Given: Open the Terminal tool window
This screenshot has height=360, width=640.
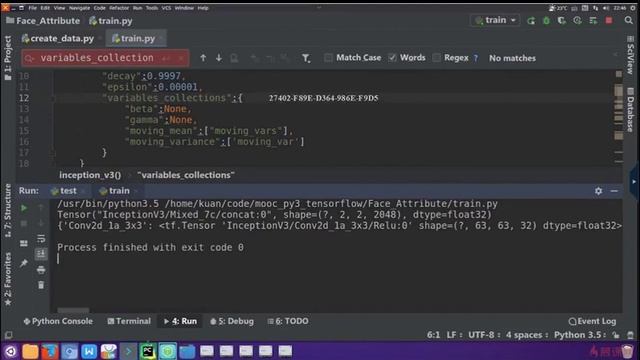Looking at the screenshot, I should [x=129, y=321].
